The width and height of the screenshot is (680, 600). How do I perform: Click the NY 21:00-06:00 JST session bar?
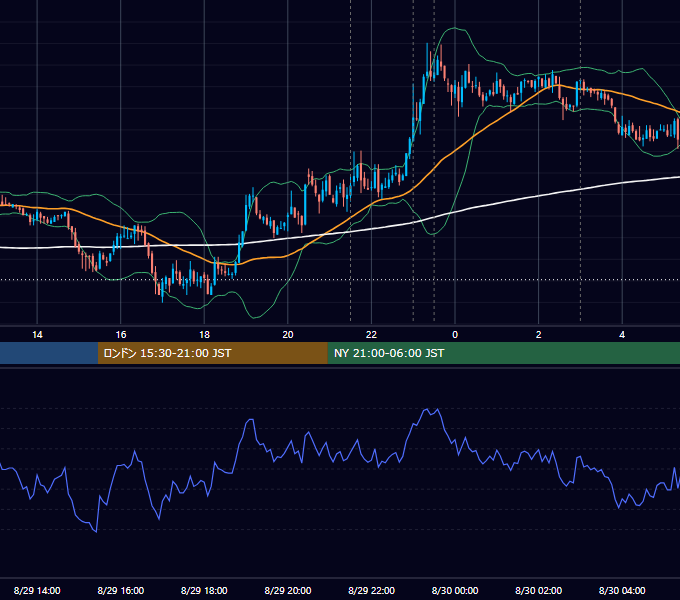pos(503,353)
